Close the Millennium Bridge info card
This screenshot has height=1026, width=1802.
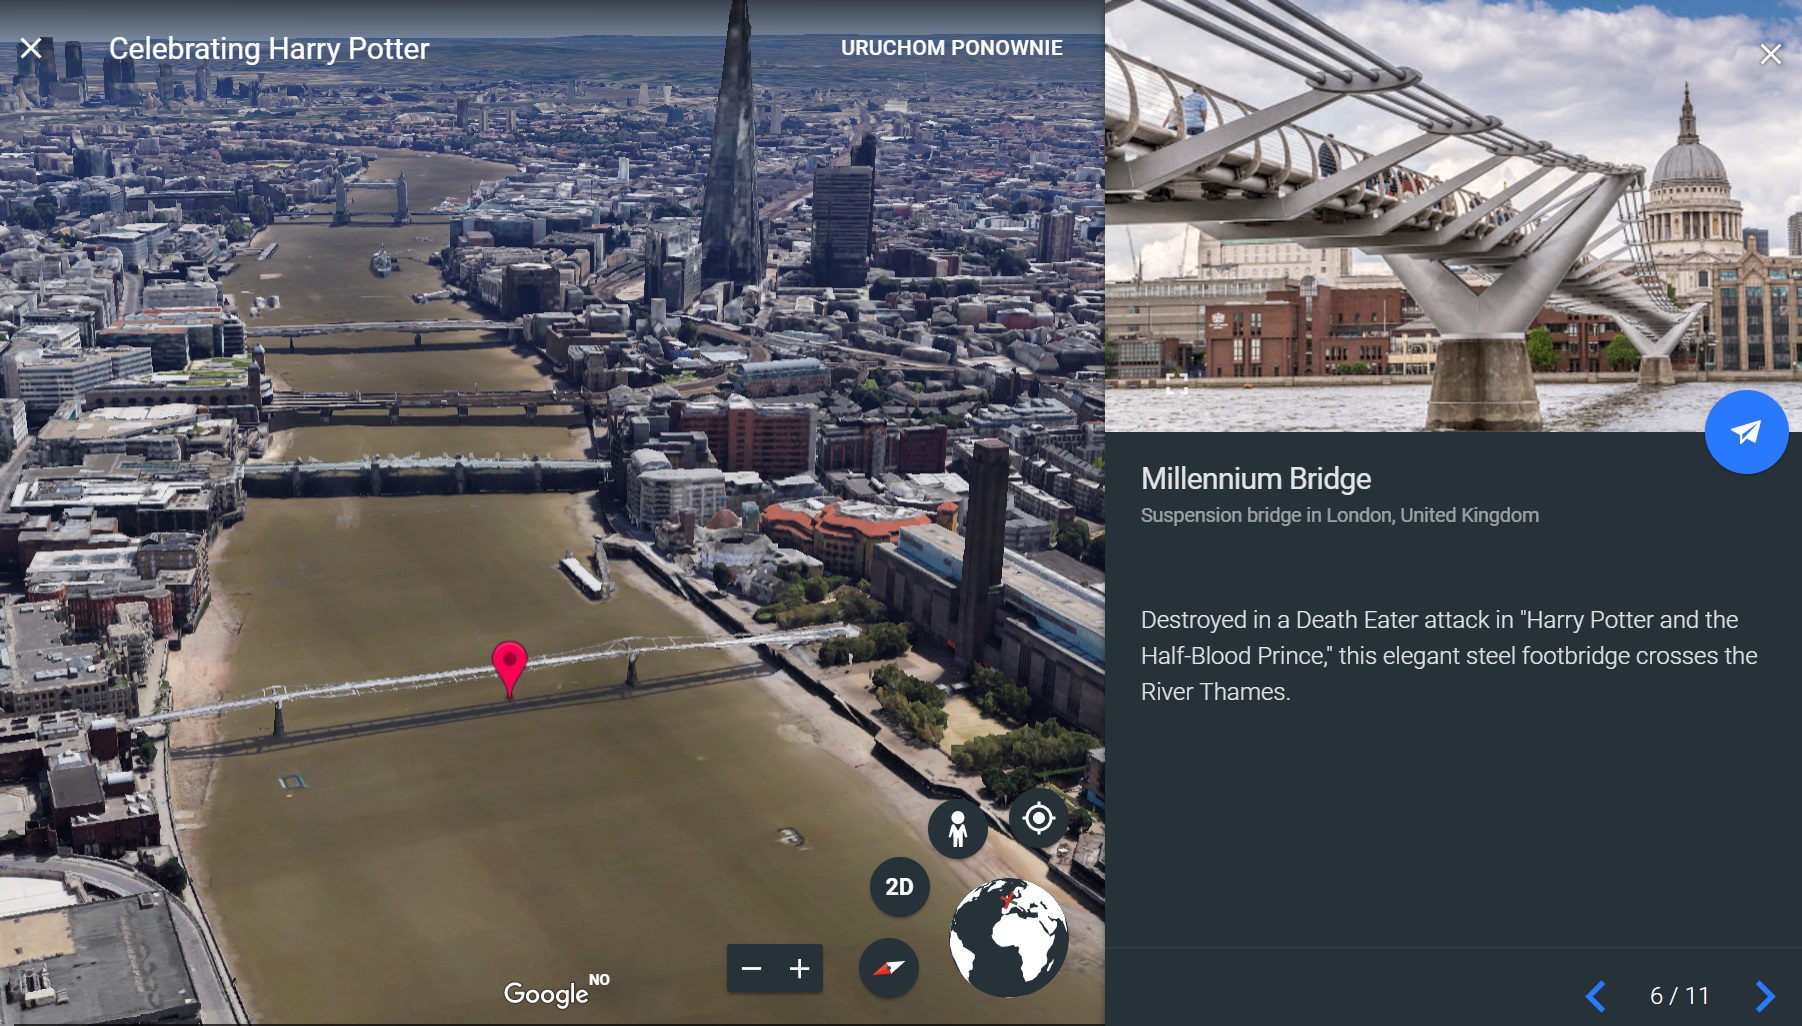pyautogui.click(x=1770, y=54)
